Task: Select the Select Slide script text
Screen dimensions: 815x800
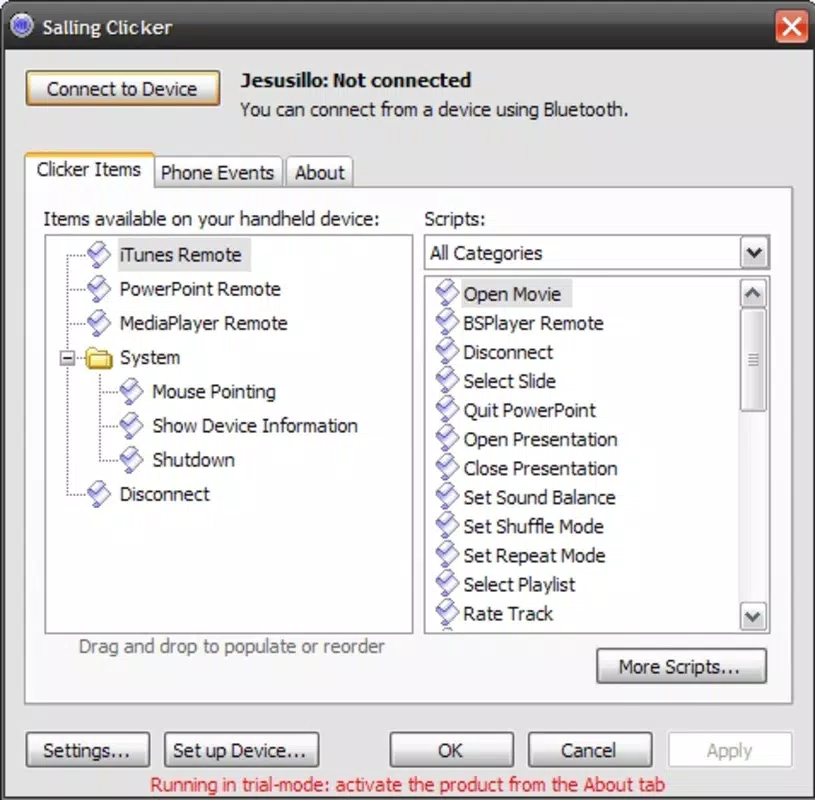Action: 510,381
